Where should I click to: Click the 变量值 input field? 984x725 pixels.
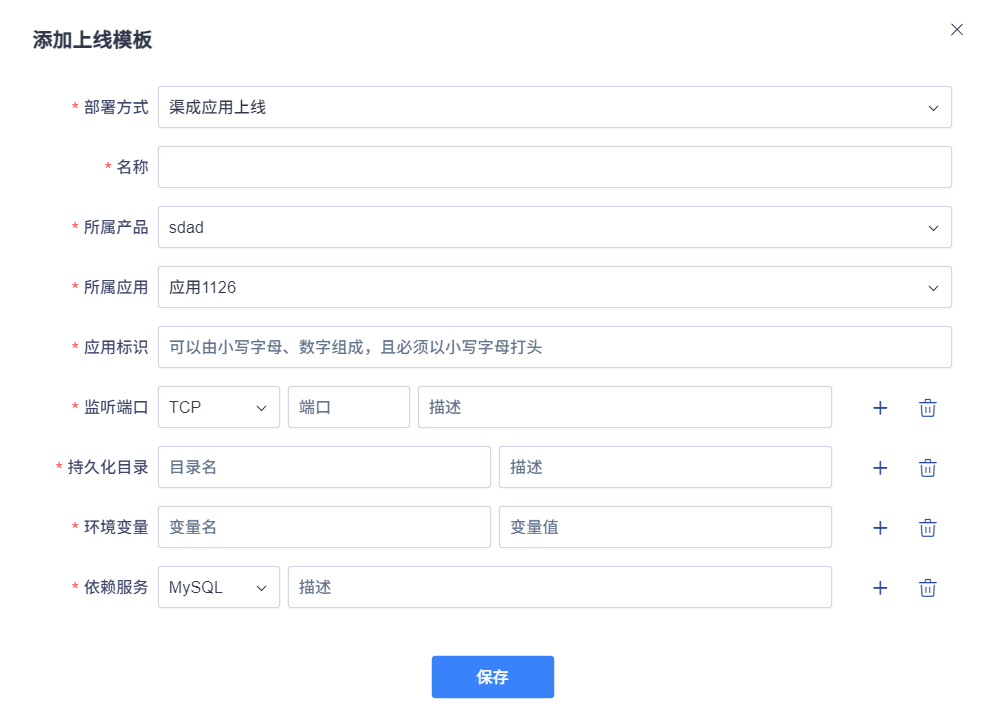click(x=665, y=527)
